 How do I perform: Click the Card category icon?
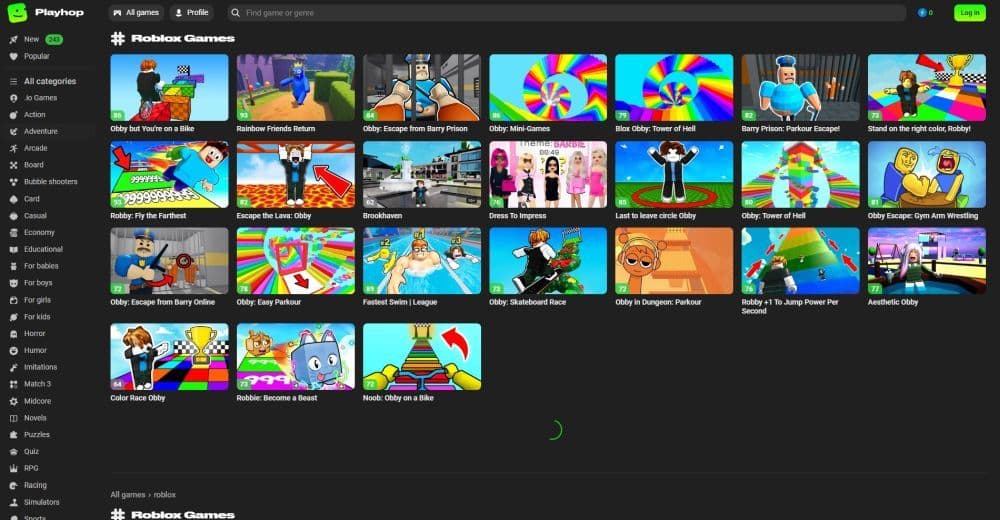13,198
